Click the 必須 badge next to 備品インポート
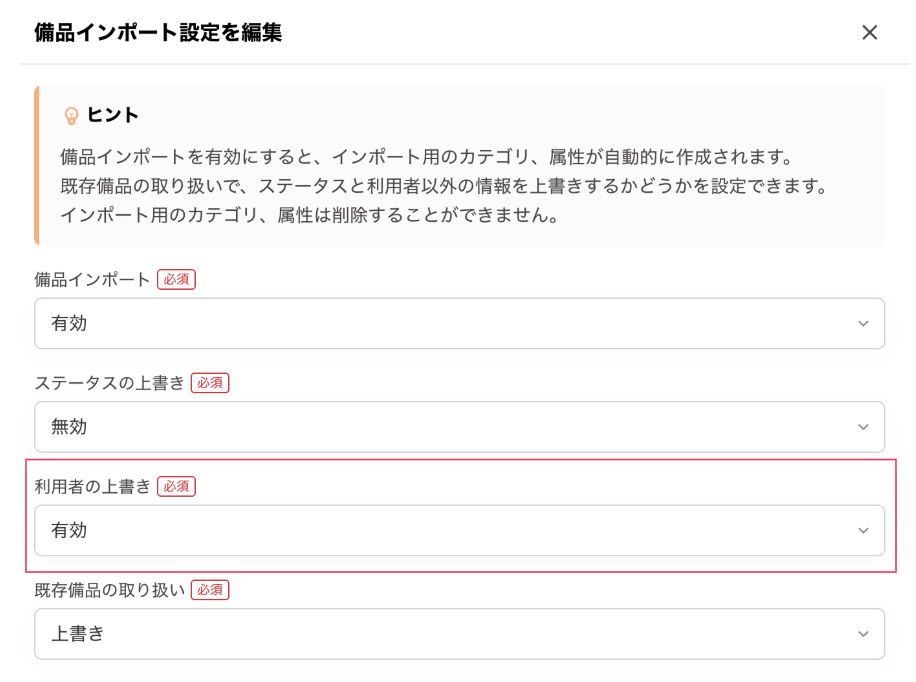Viewport: 916px width, 682px height. (176, 280)
